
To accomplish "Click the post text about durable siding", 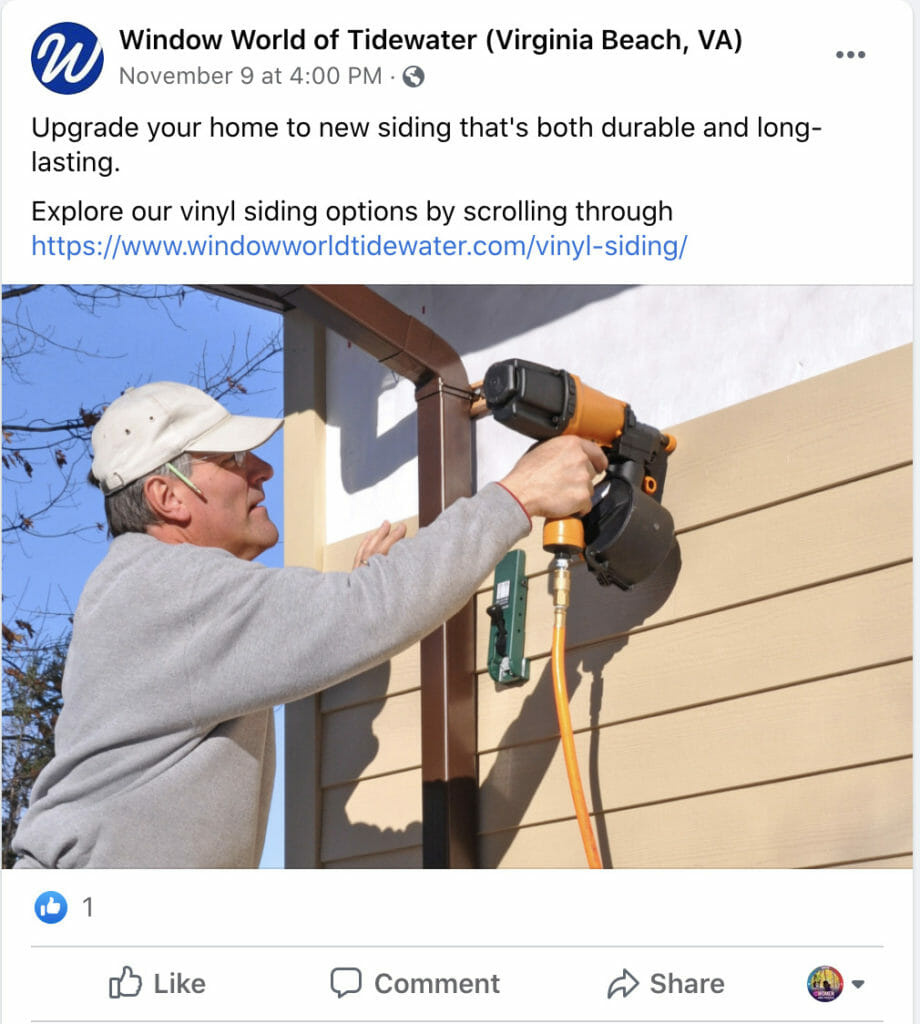I will [x=426, y=144].
